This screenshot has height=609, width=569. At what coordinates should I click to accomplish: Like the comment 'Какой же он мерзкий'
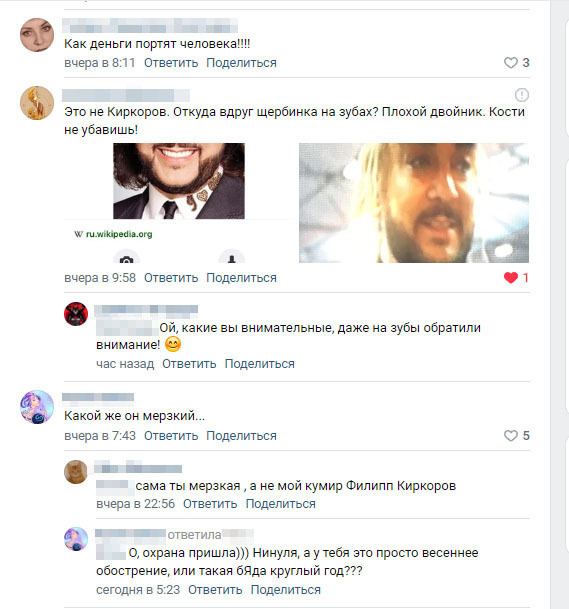(x=511, y=435)
